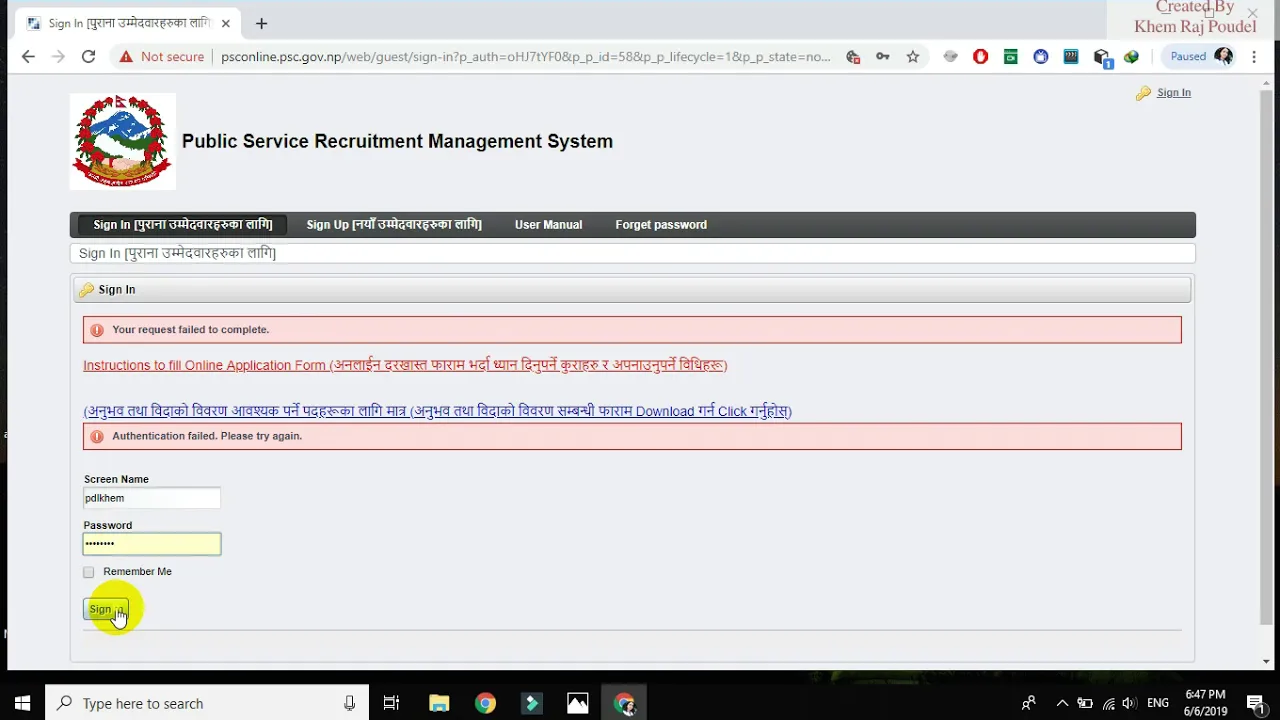Open the Chrome three-dot menu
The image size is (1280, 720).
[1255, 57]
